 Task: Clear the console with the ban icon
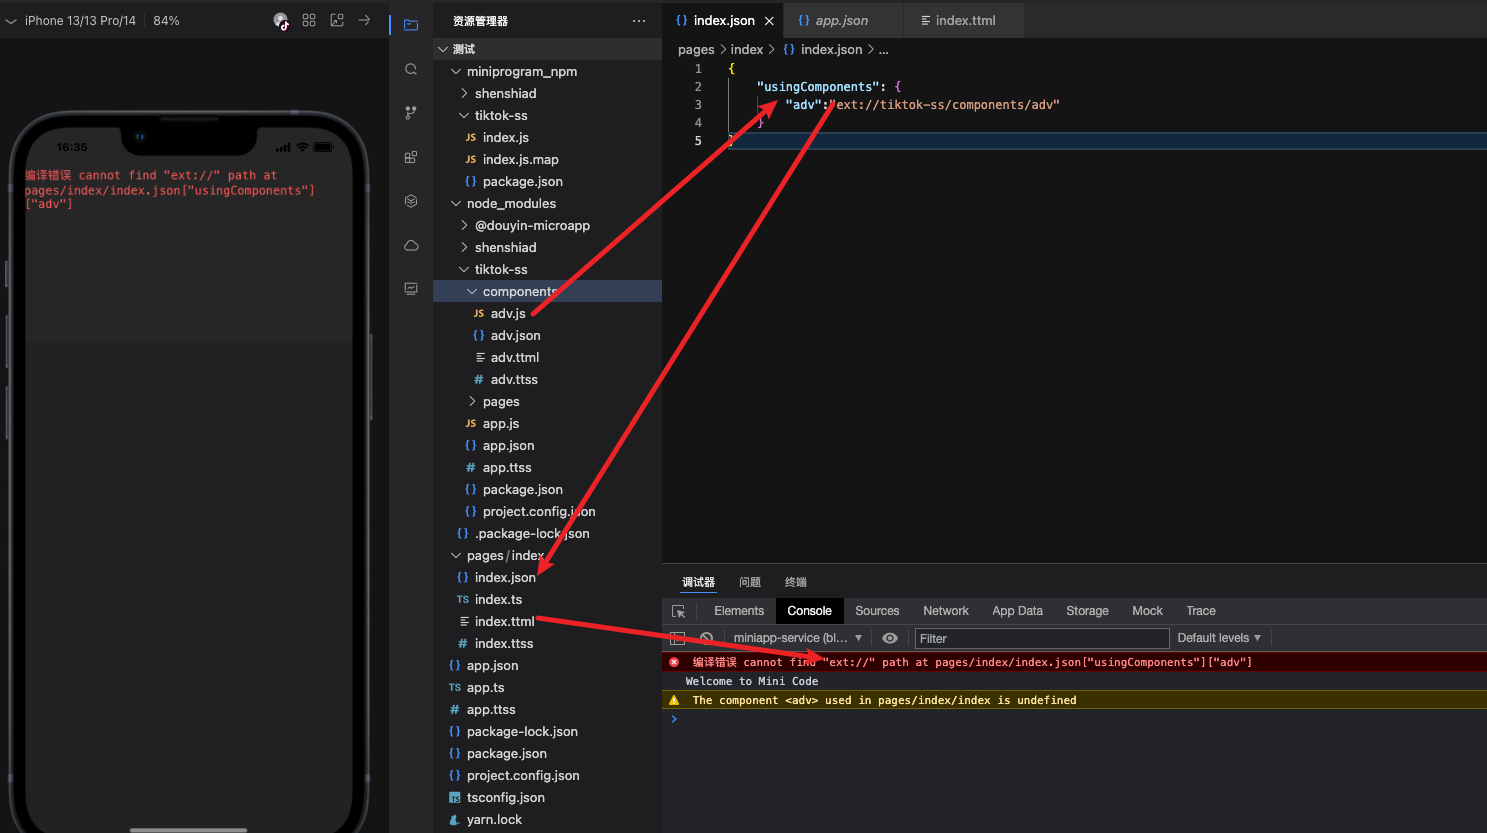click(x=707, y=638)
